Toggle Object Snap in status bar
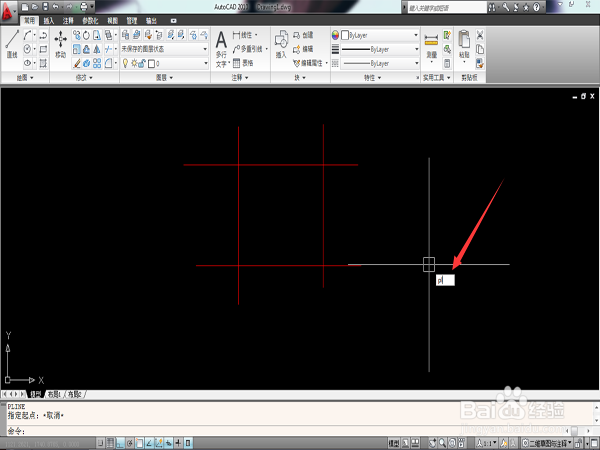 click(140, 443)
